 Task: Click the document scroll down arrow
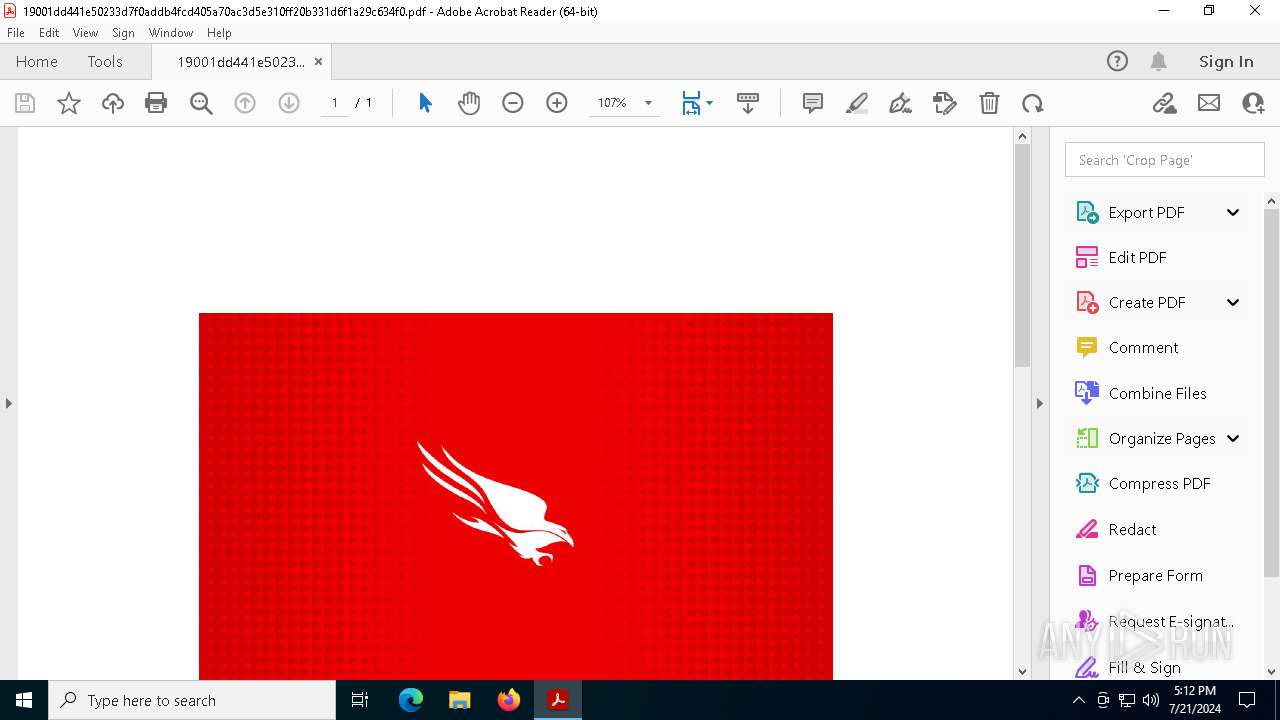1022,672
